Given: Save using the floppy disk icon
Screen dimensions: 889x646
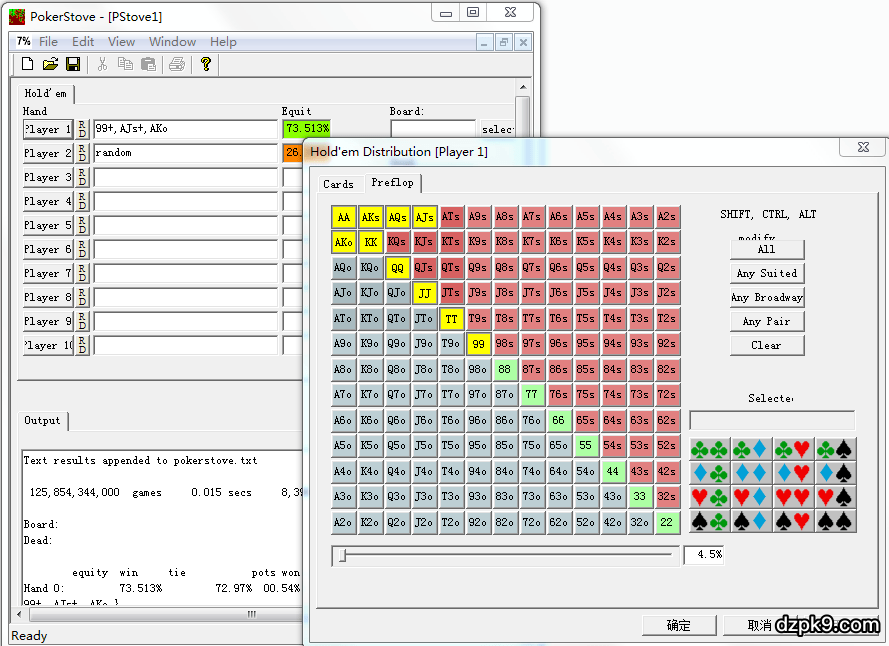Looking at the screenshot, I should pyautogui.click(x=73, y=64).
